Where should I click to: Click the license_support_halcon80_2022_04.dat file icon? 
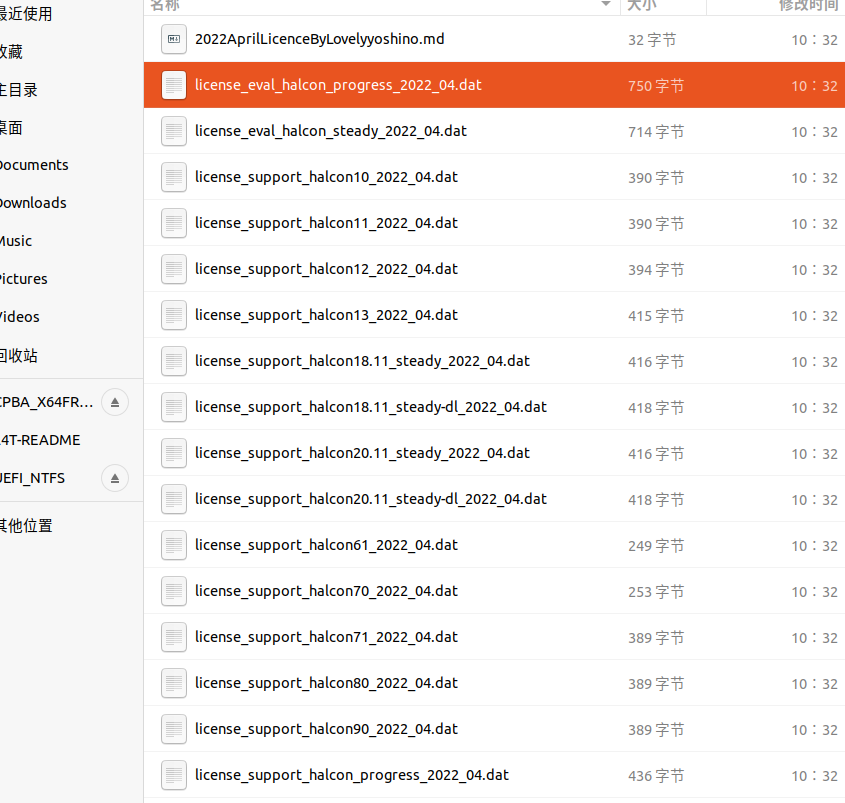(x=174, y=683)
